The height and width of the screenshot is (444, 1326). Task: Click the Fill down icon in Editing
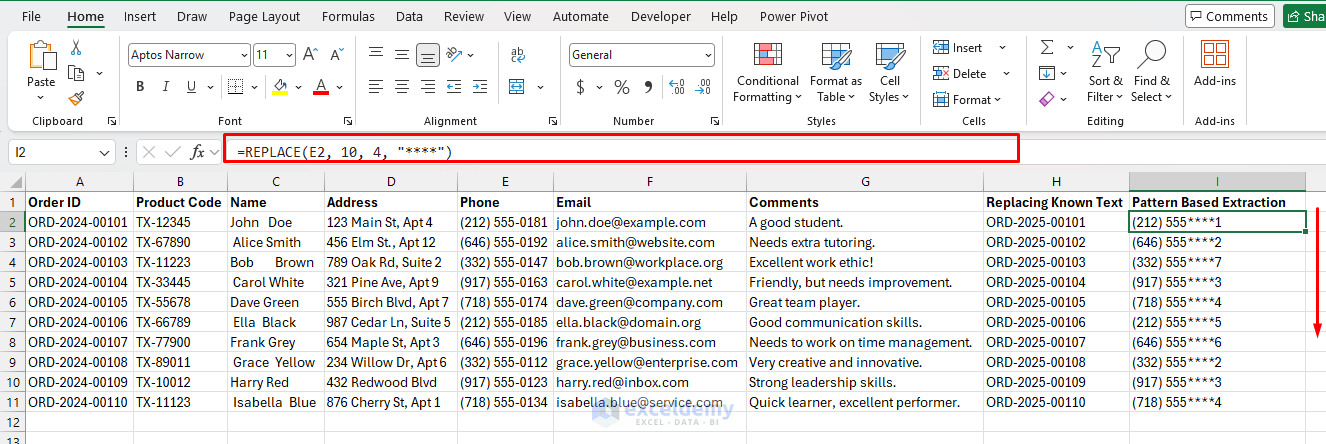pos(1047,73)
